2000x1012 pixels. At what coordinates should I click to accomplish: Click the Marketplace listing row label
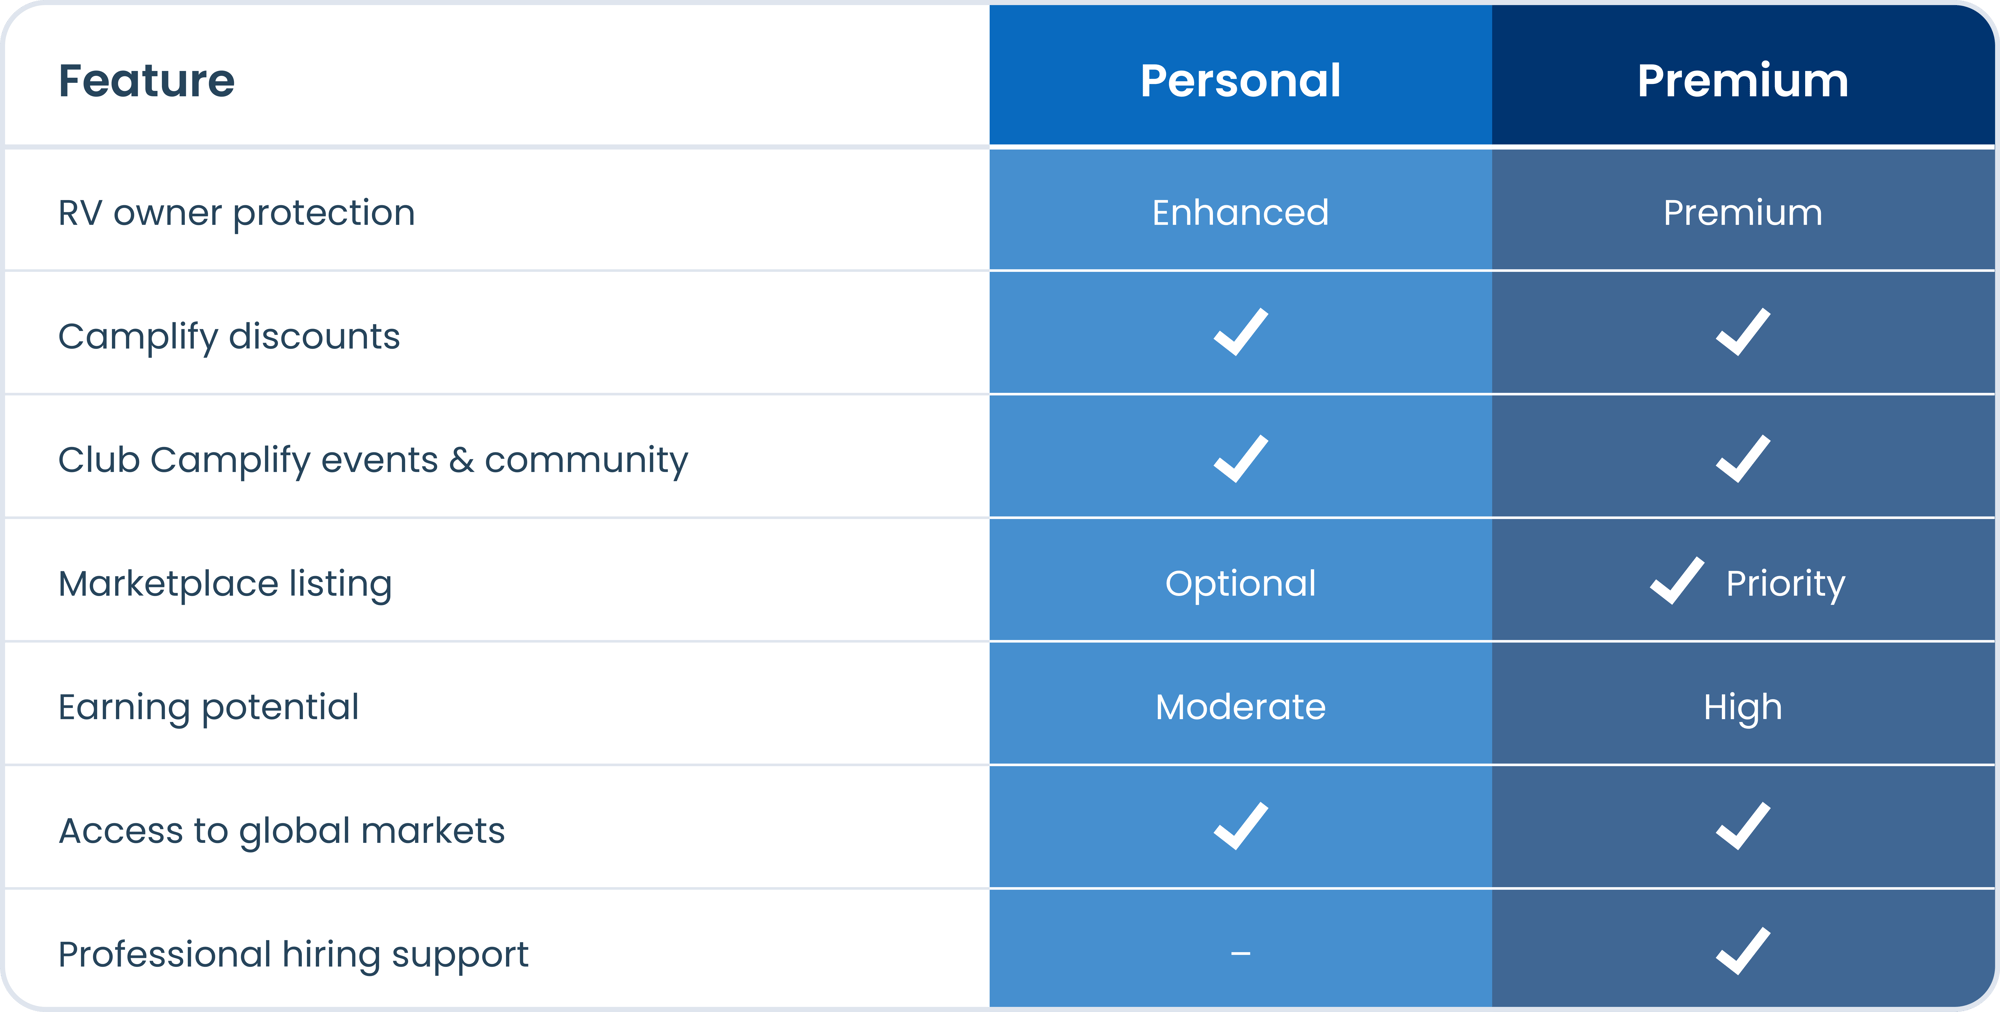pyautogui.click(x=225, y=584)
